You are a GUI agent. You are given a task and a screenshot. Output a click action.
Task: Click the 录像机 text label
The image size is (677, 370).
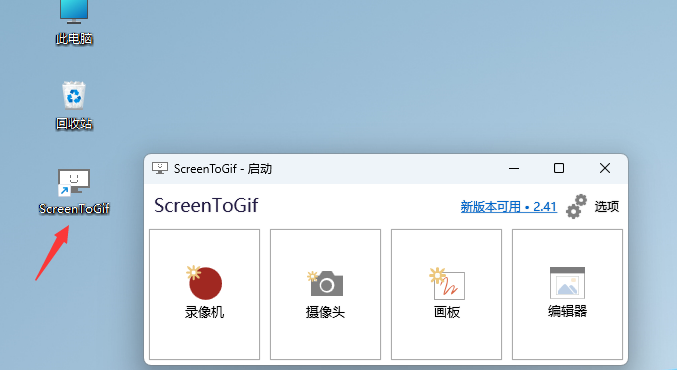click(204, 312)
